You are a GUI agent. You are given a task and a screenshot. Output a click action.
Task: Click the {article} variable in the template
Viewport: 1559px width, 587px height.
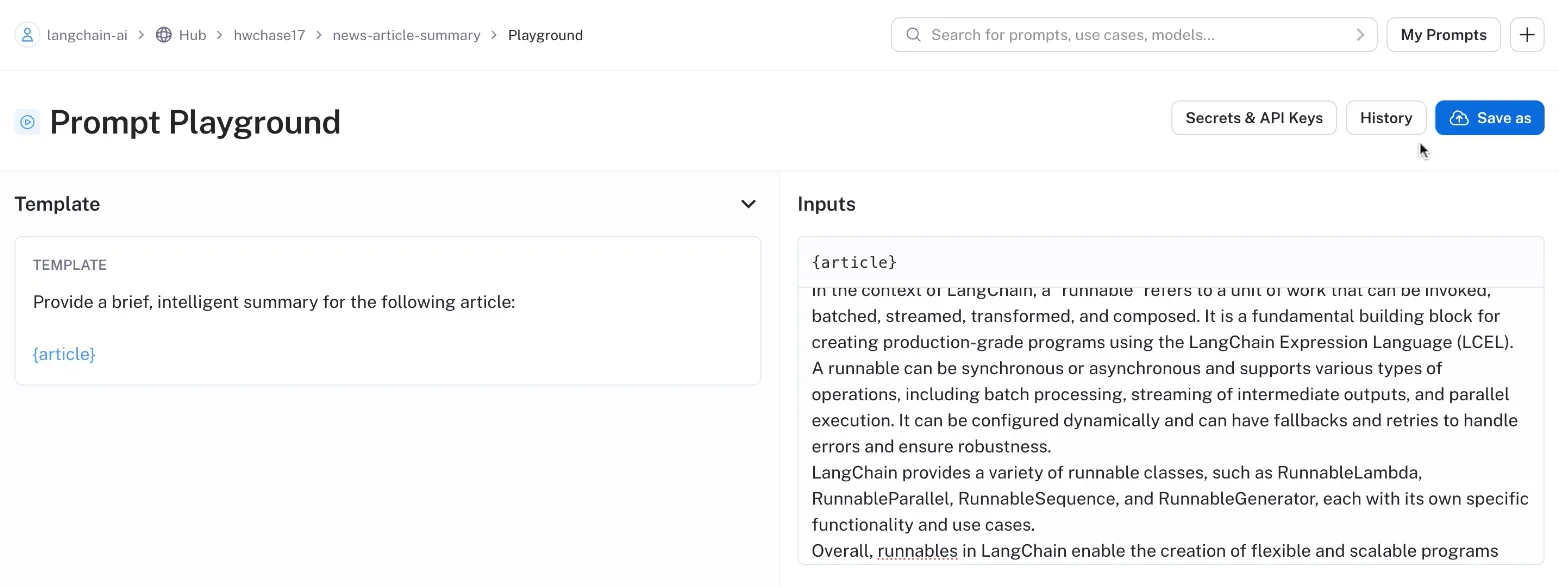coord(63,353)
